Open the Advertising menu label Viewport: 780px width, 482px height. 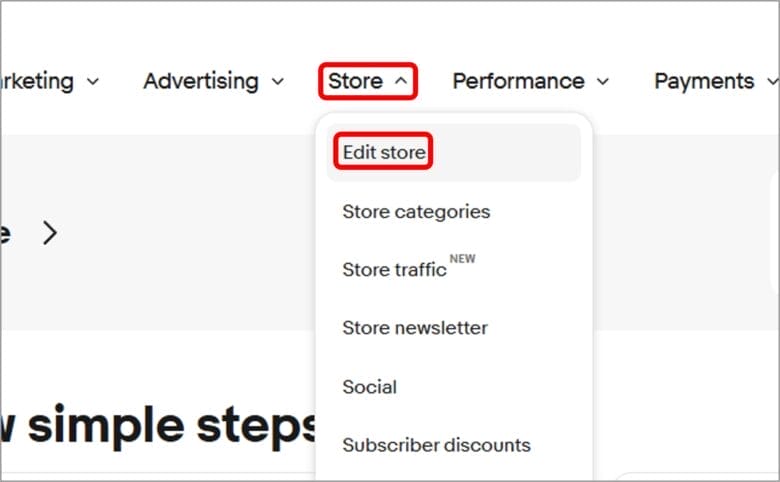201,81
